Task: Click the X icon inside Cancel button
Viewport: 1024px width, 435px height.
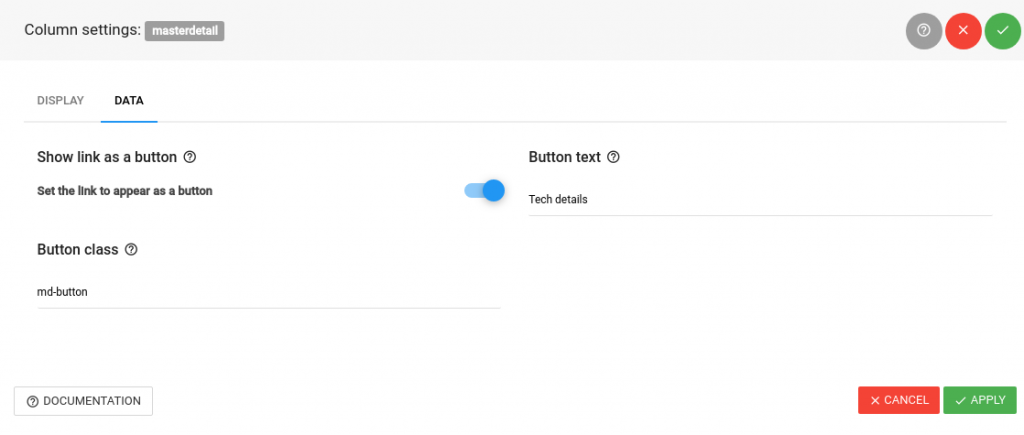Action: (876, 400)
